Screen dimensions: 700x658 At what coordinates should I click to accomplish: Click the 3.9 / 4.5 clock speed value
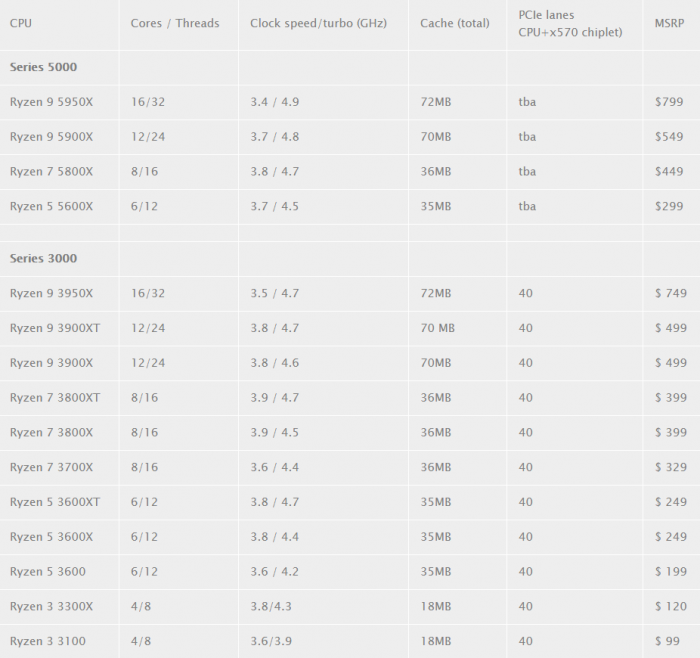point(275,433)
